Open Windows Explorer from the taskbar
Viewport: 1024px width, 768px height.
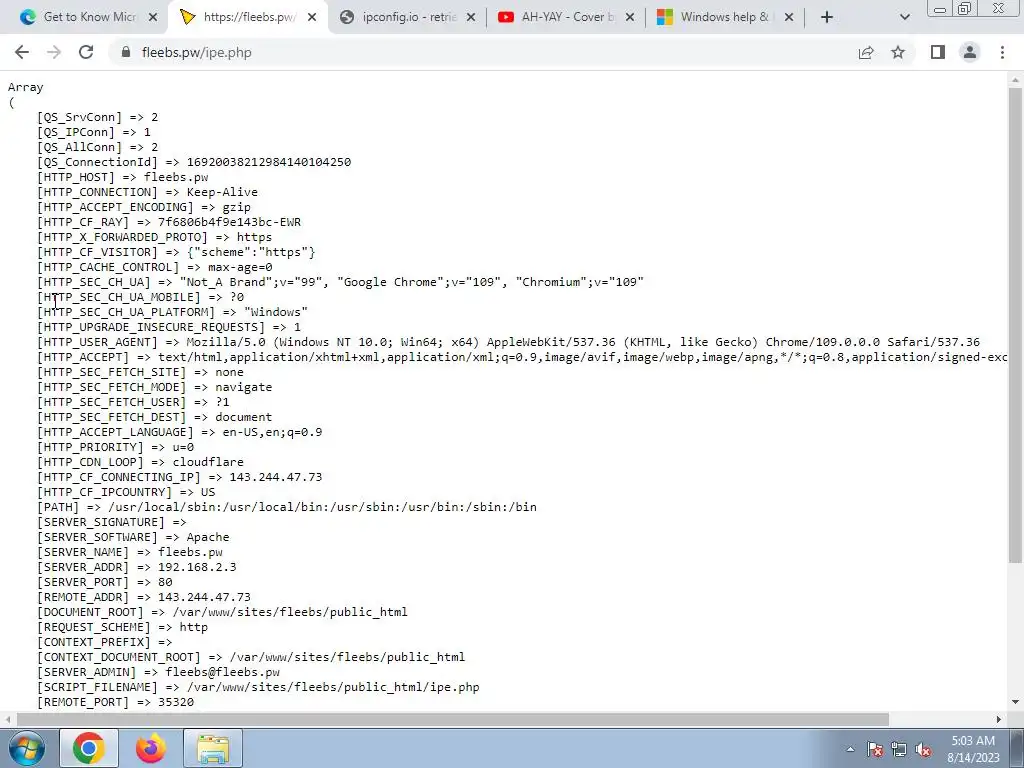coord(213,748)
